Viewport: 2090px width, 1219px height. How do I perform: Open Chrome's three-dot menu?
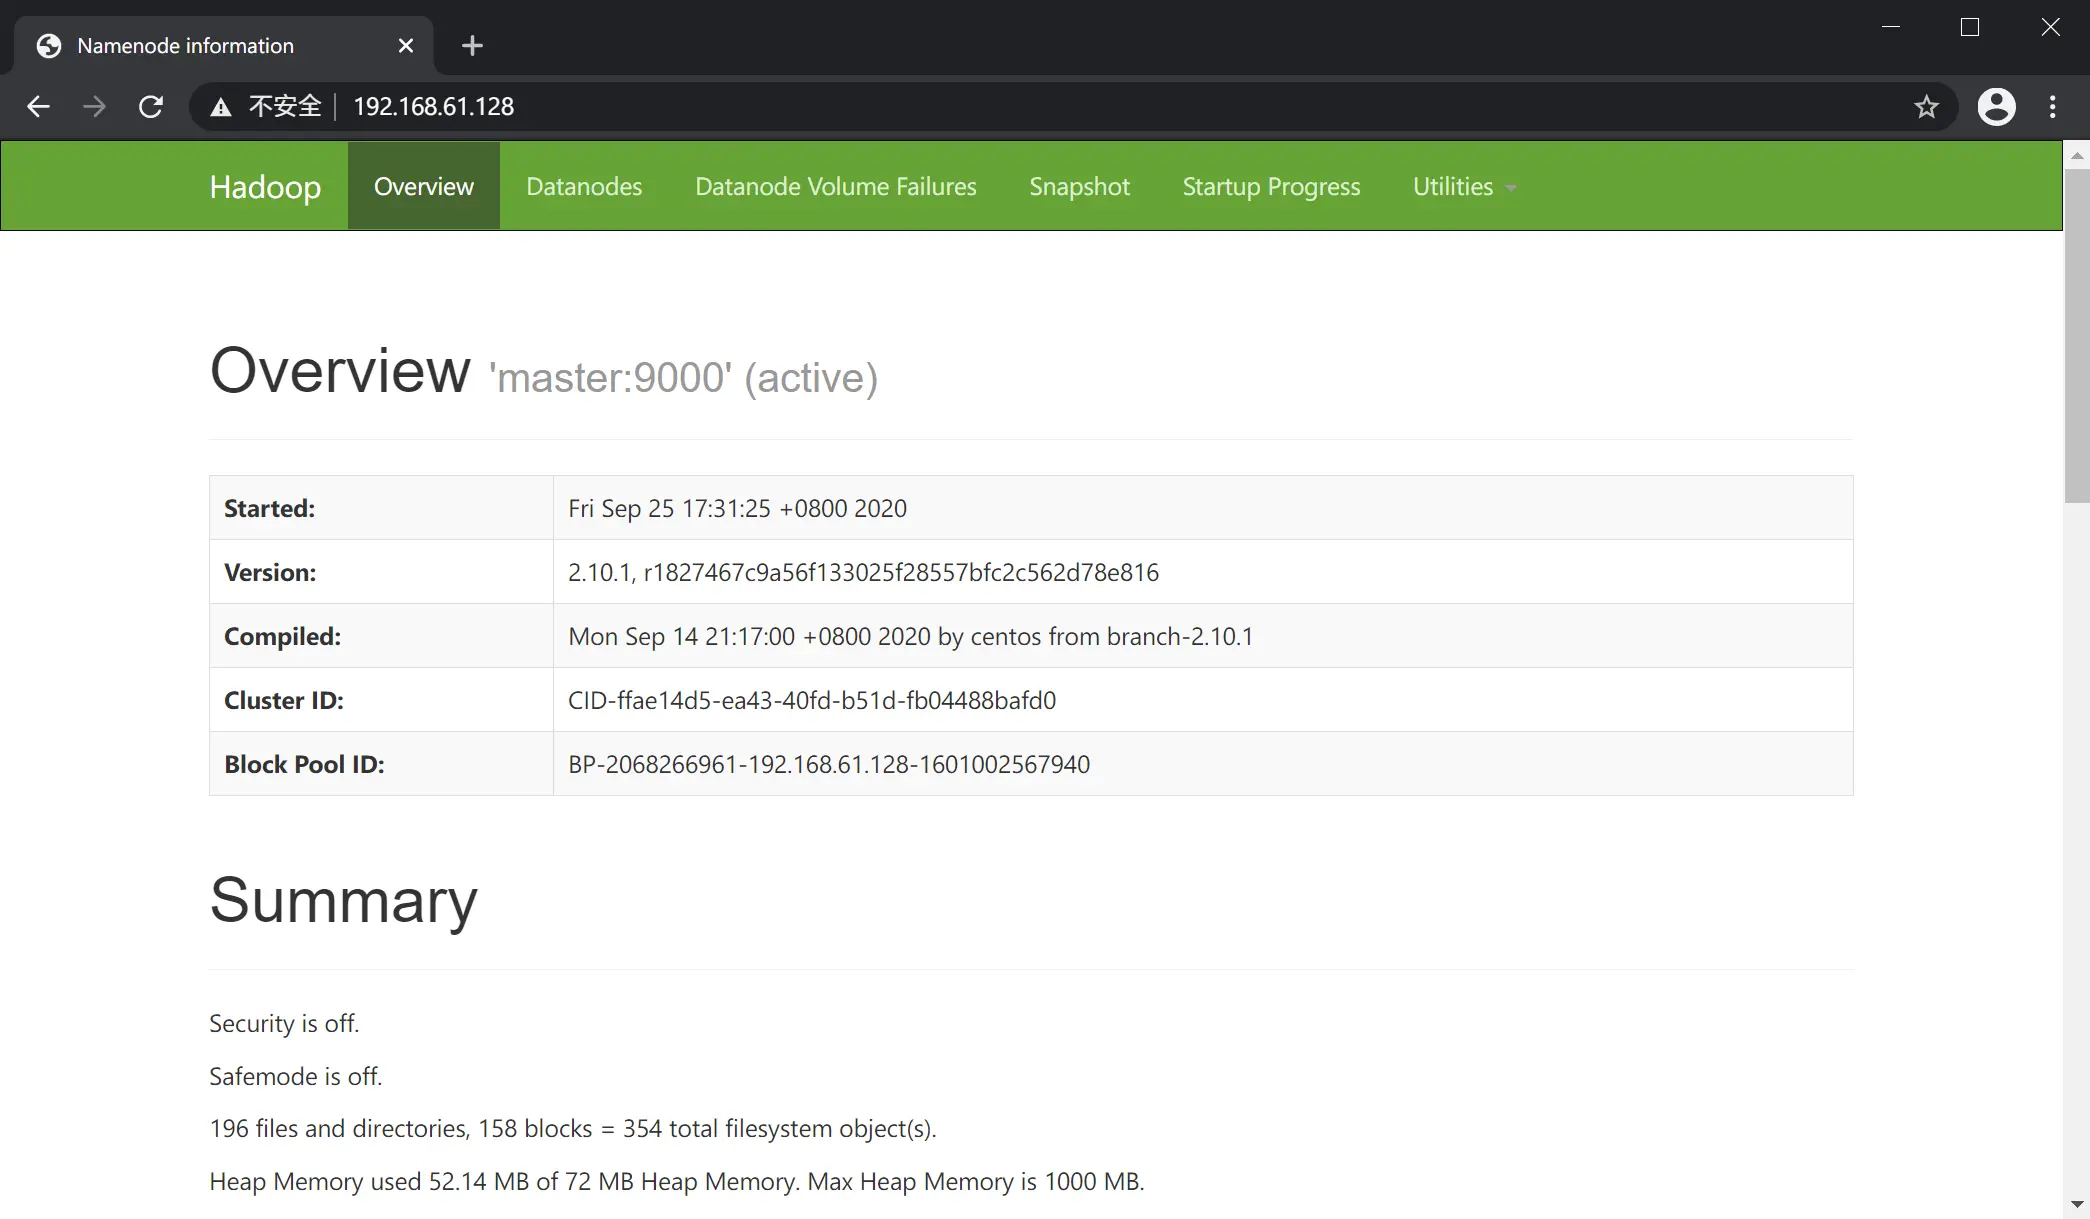2053,106
